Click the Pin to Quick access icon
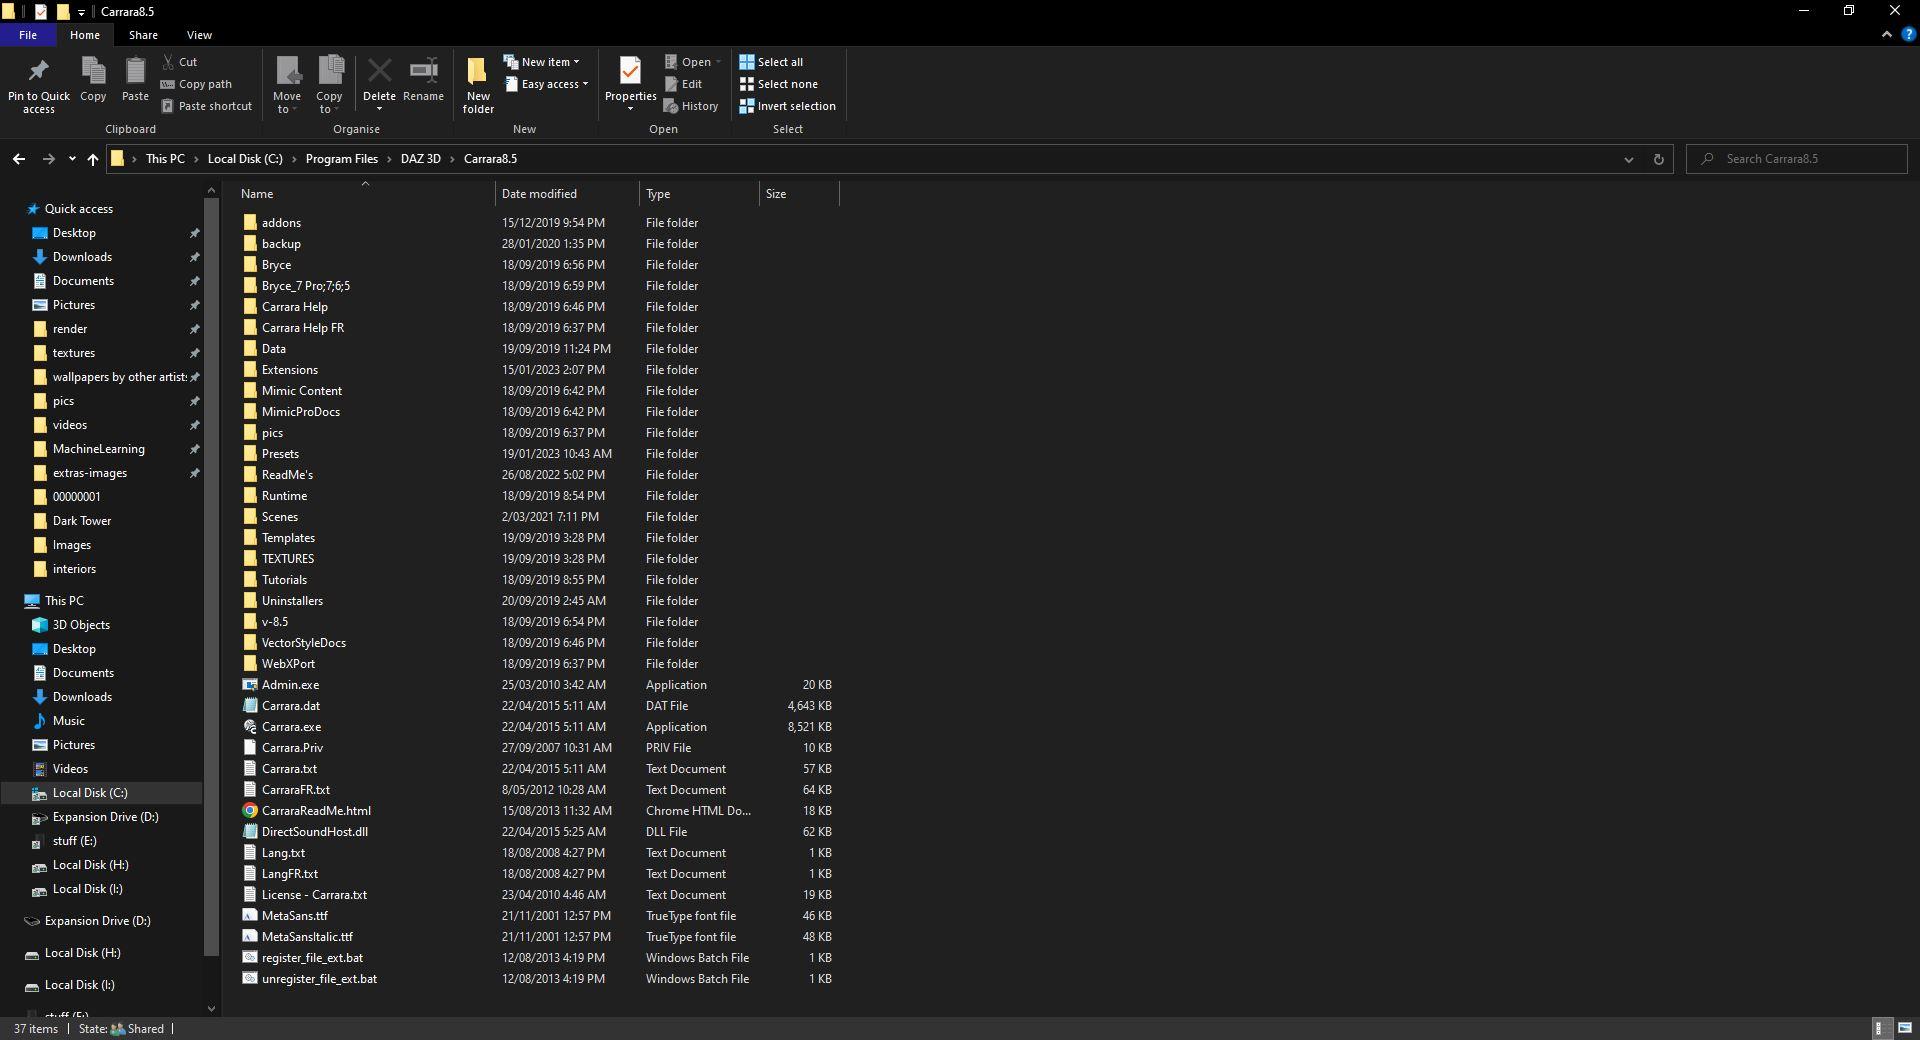Image resolution: width=1920 pixels, height=1040 pixels. [39, 71]
